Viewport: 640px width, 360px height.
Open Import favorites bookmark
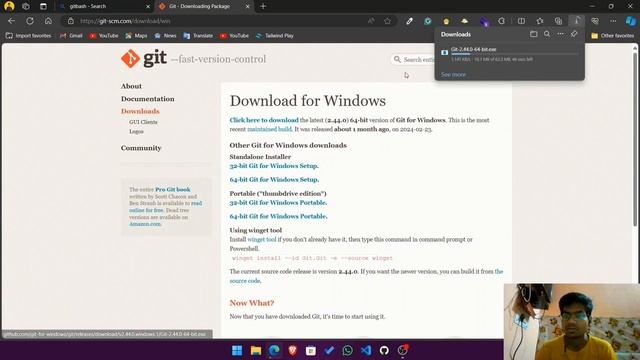29,36
